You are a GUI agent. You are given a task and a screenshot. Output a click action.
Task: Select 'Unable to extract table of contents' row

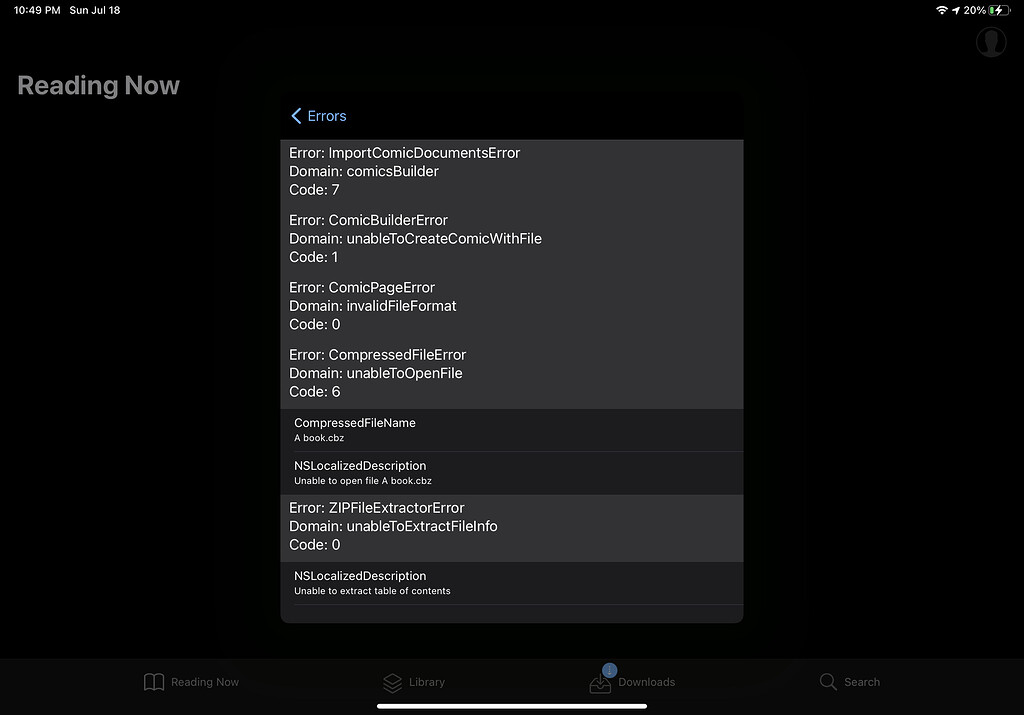point(512,583)
